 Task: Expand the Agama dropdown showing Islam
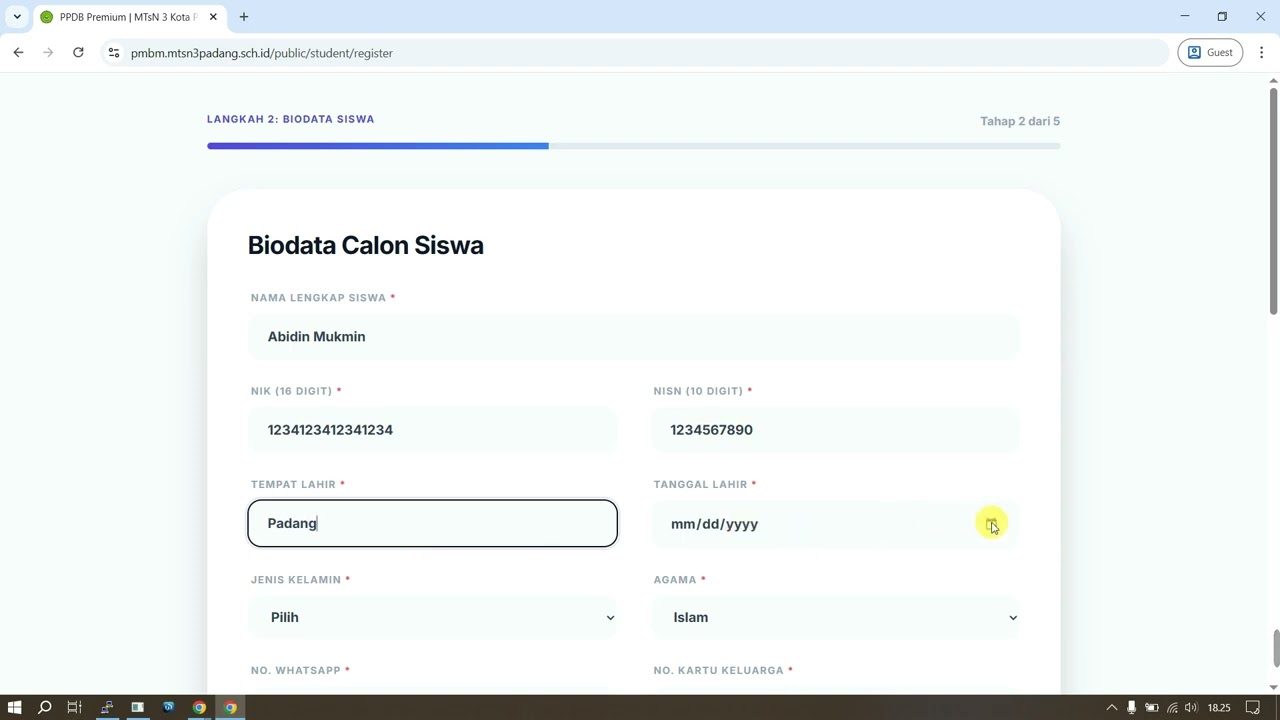[x=835, y=617]
